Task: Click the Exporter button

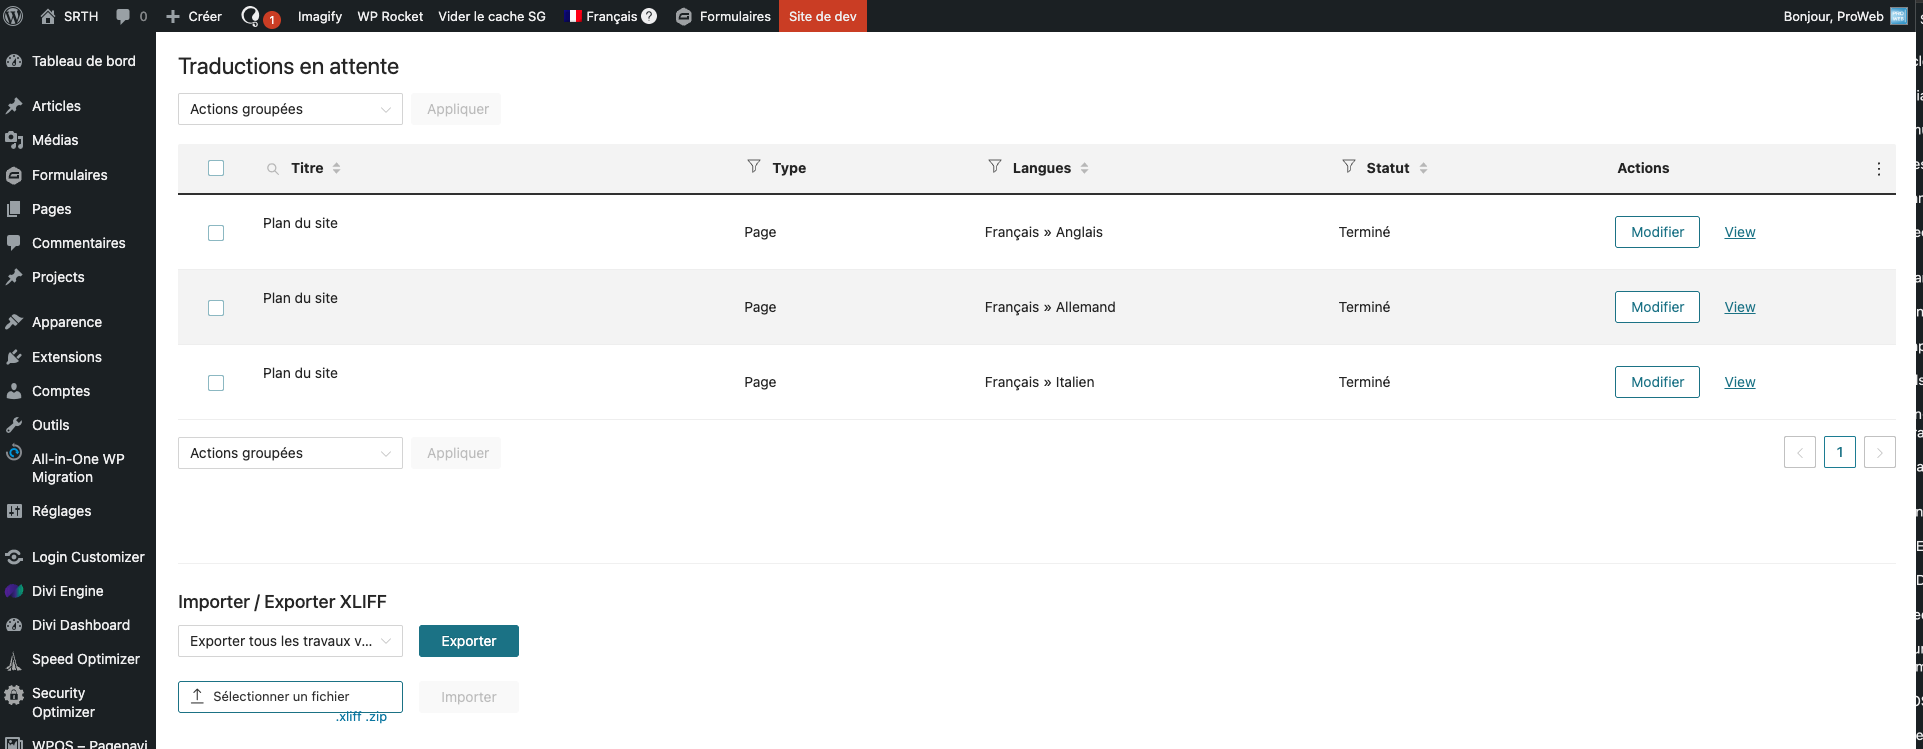Action: point(468,641)
